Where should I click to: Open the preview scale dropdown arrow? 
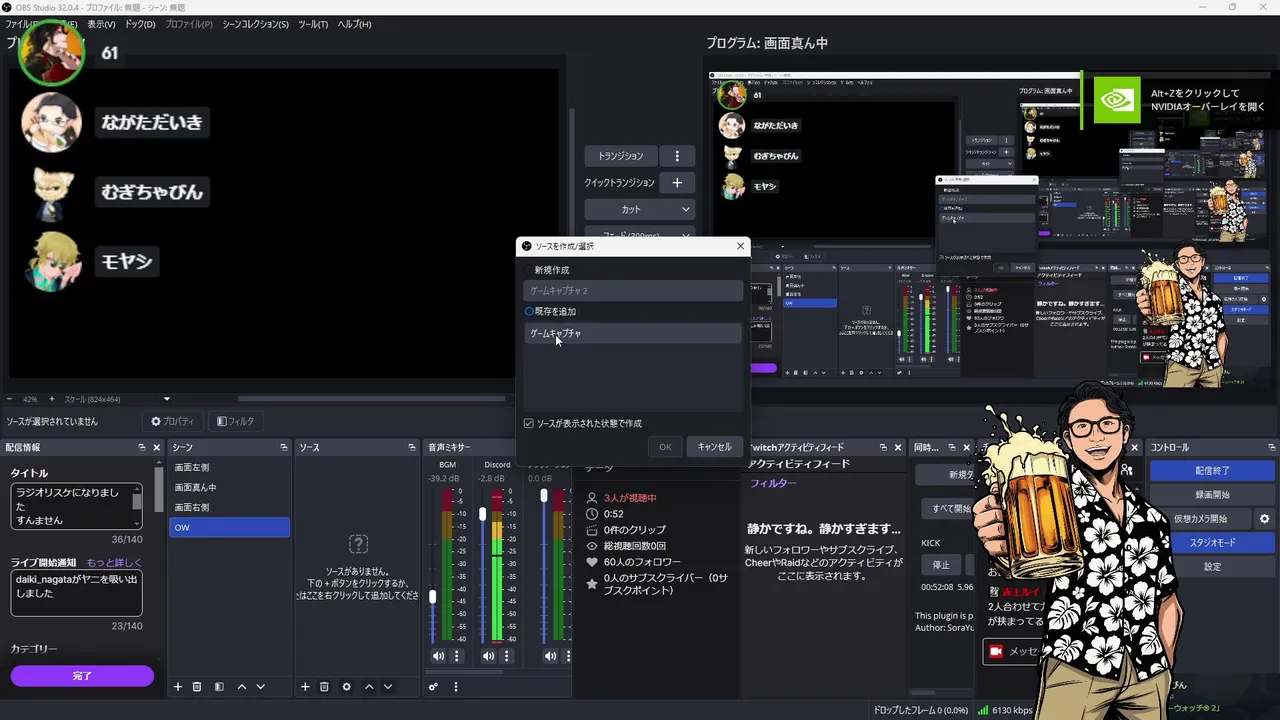click(167, 399)
